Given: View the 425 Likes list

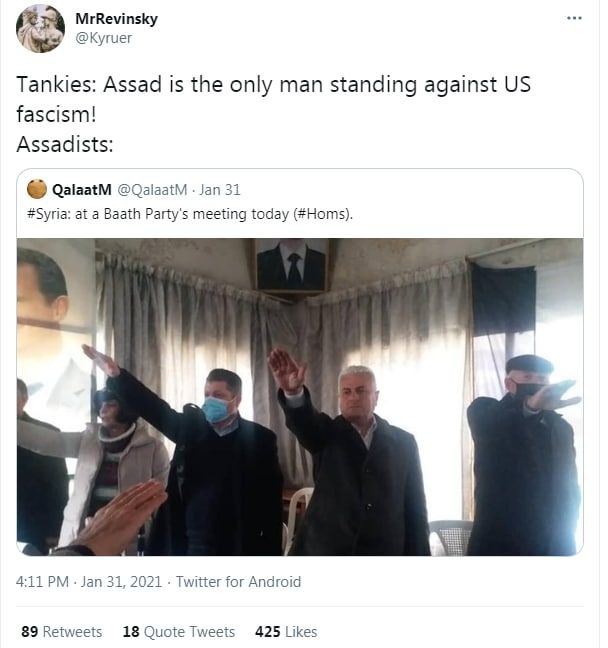Looking at the screenshot, I should click(x=286, y=631).
